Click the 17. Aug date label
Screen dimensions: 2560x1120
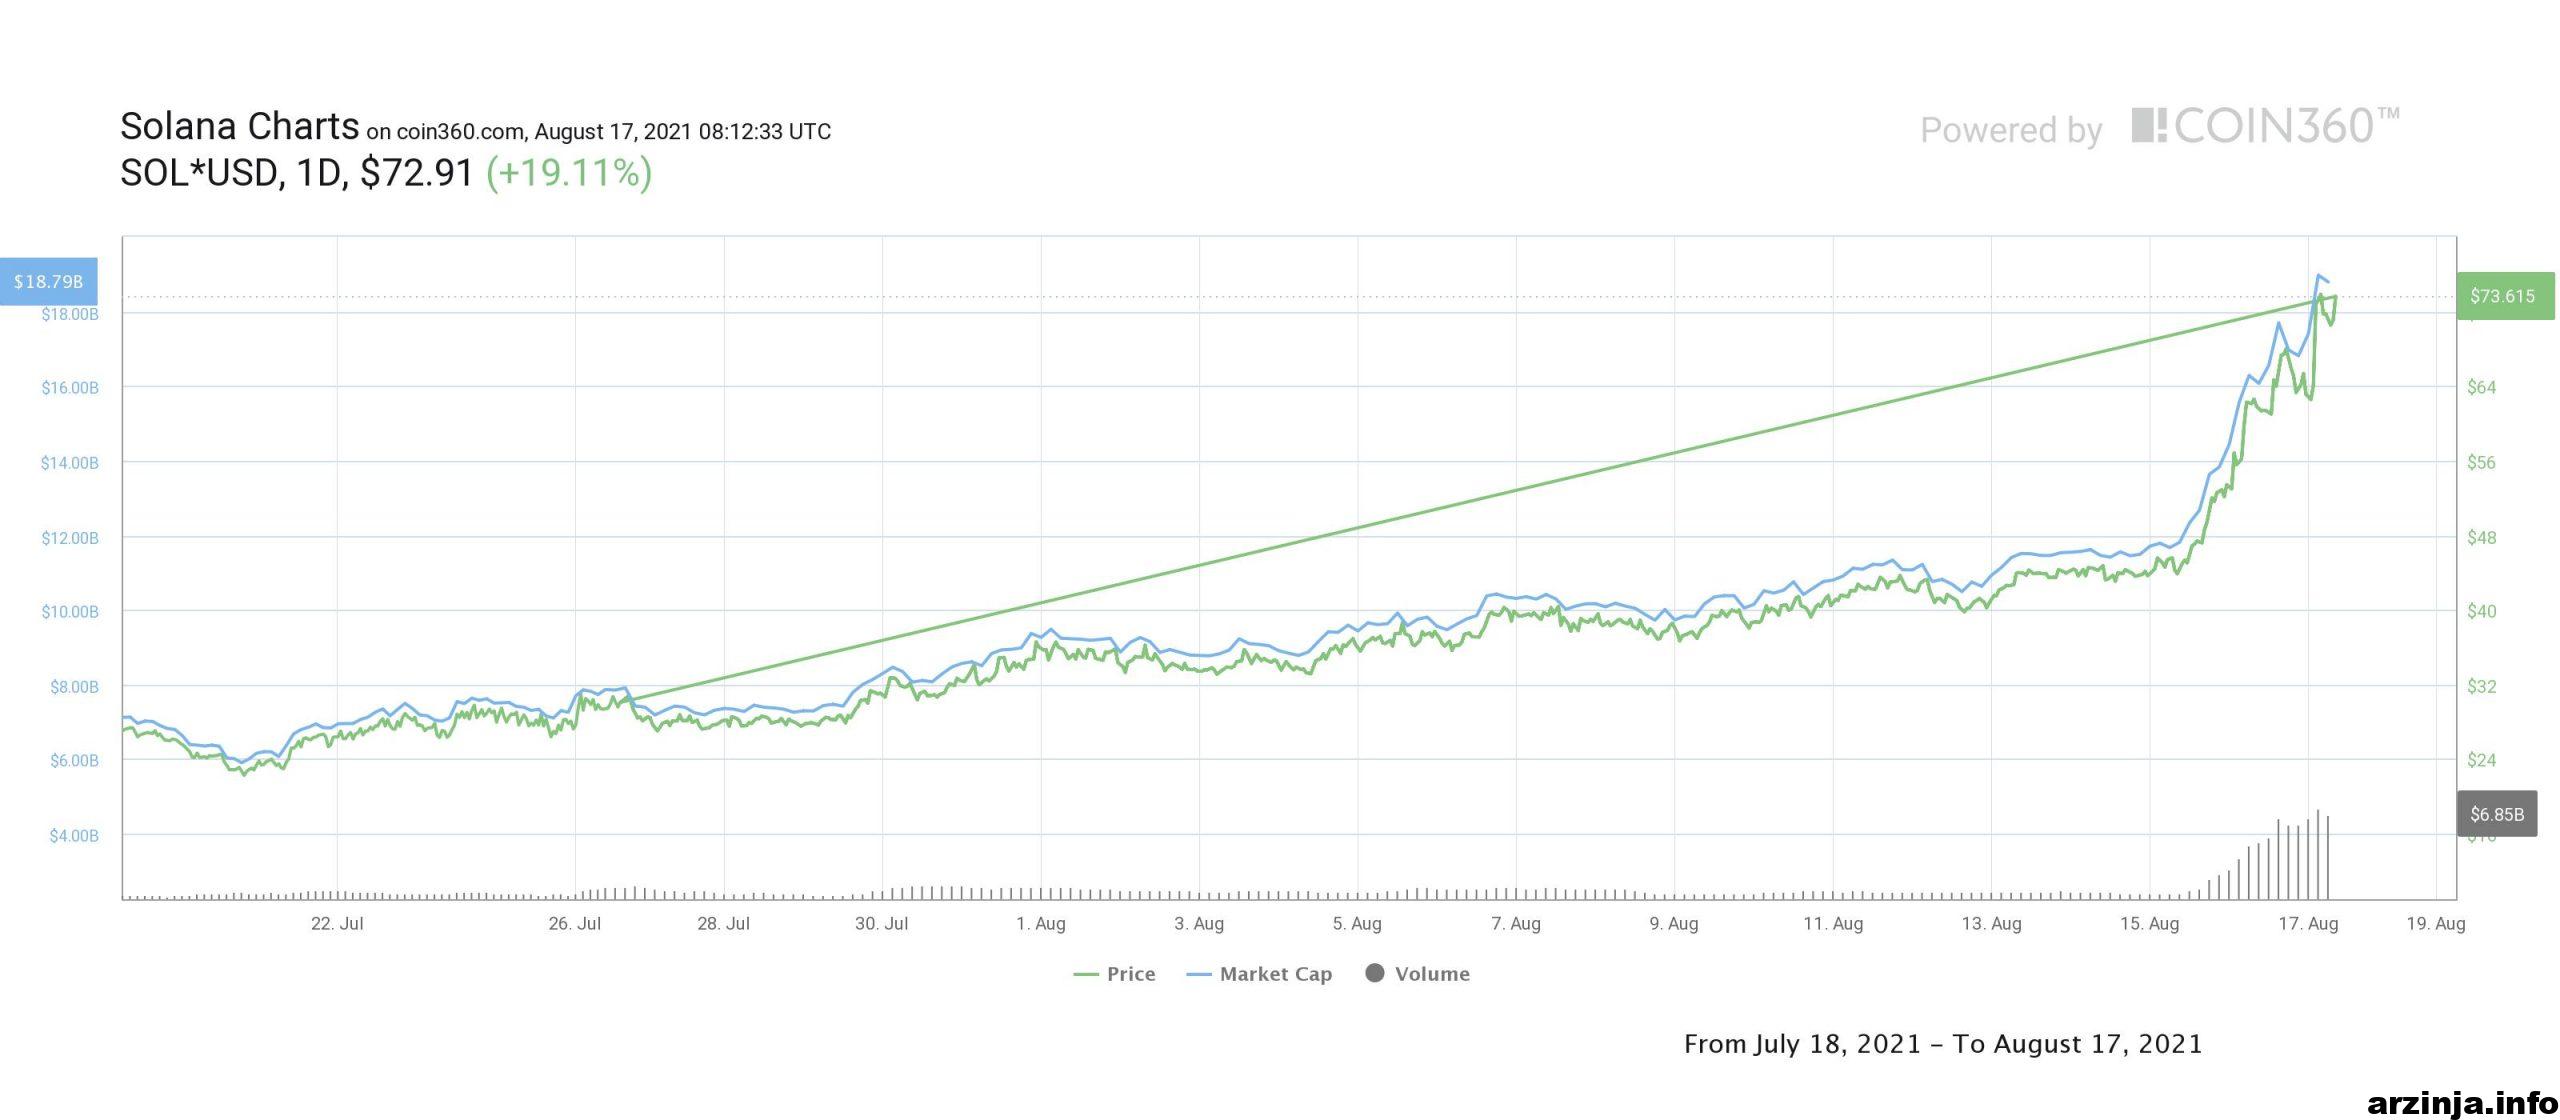coord(2308,924)
